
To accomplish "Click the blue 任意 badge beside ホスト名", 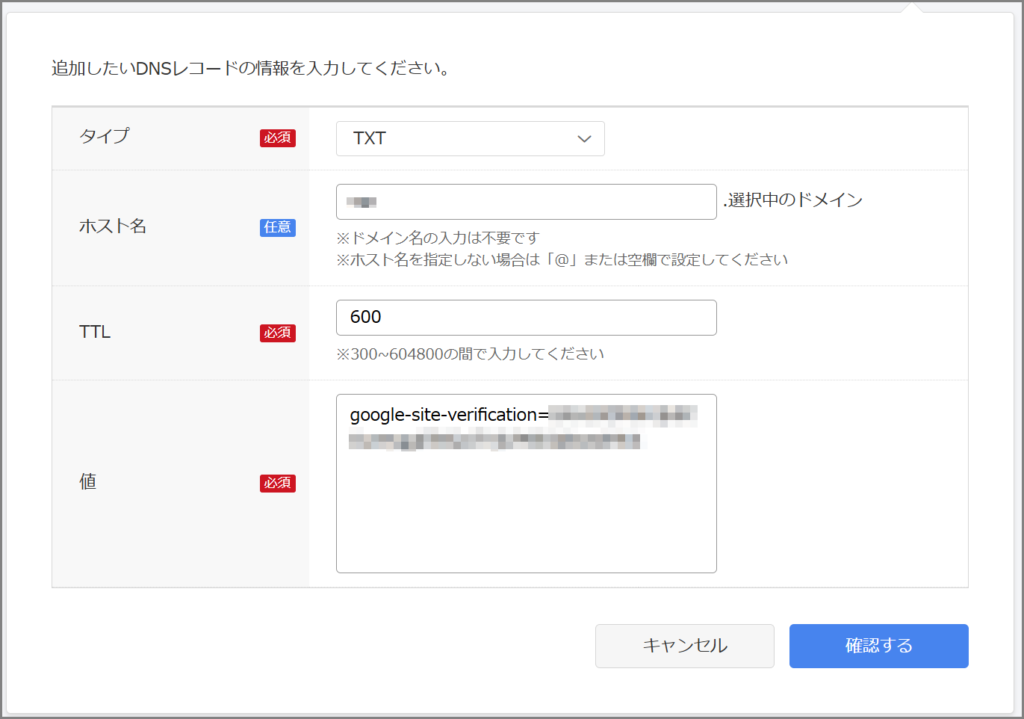I will (278, 227).
